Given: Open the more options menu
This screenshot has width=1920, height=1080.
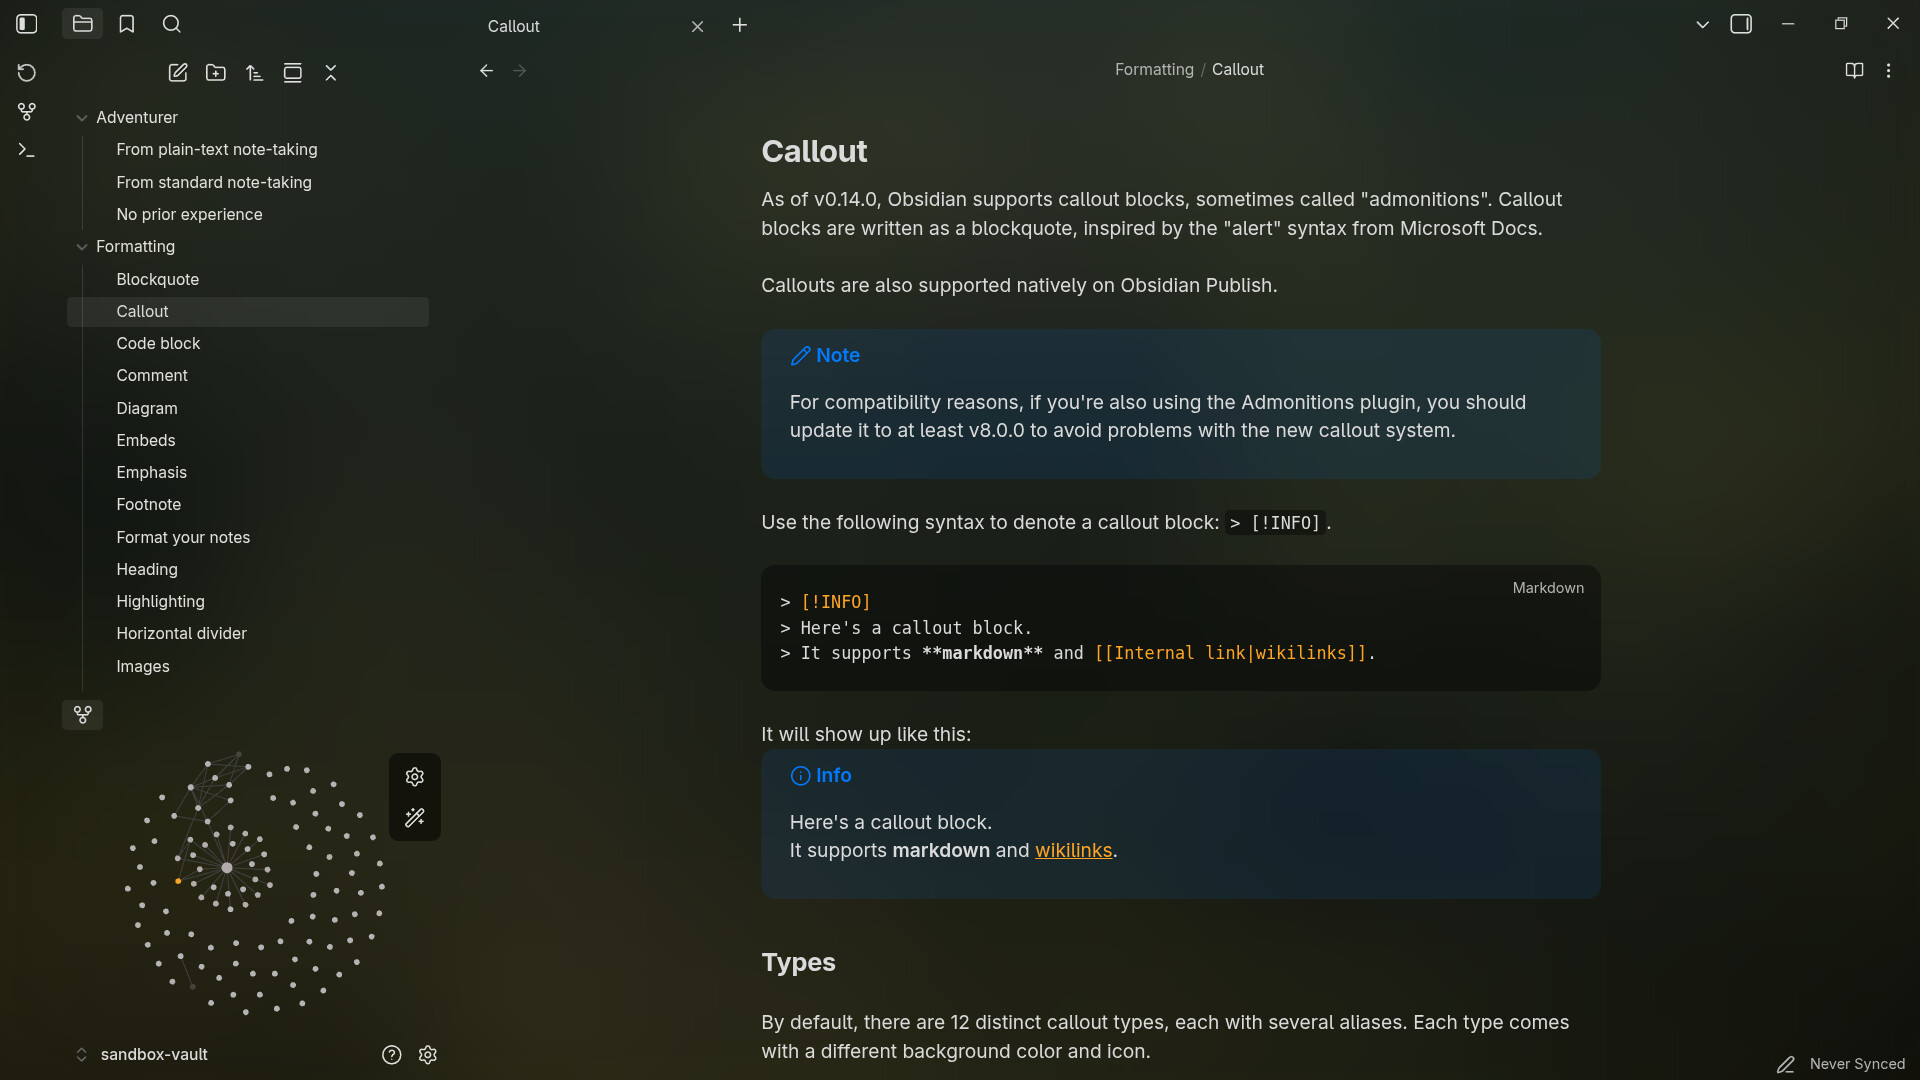Looking at the screenshot, I should 1888,70.
